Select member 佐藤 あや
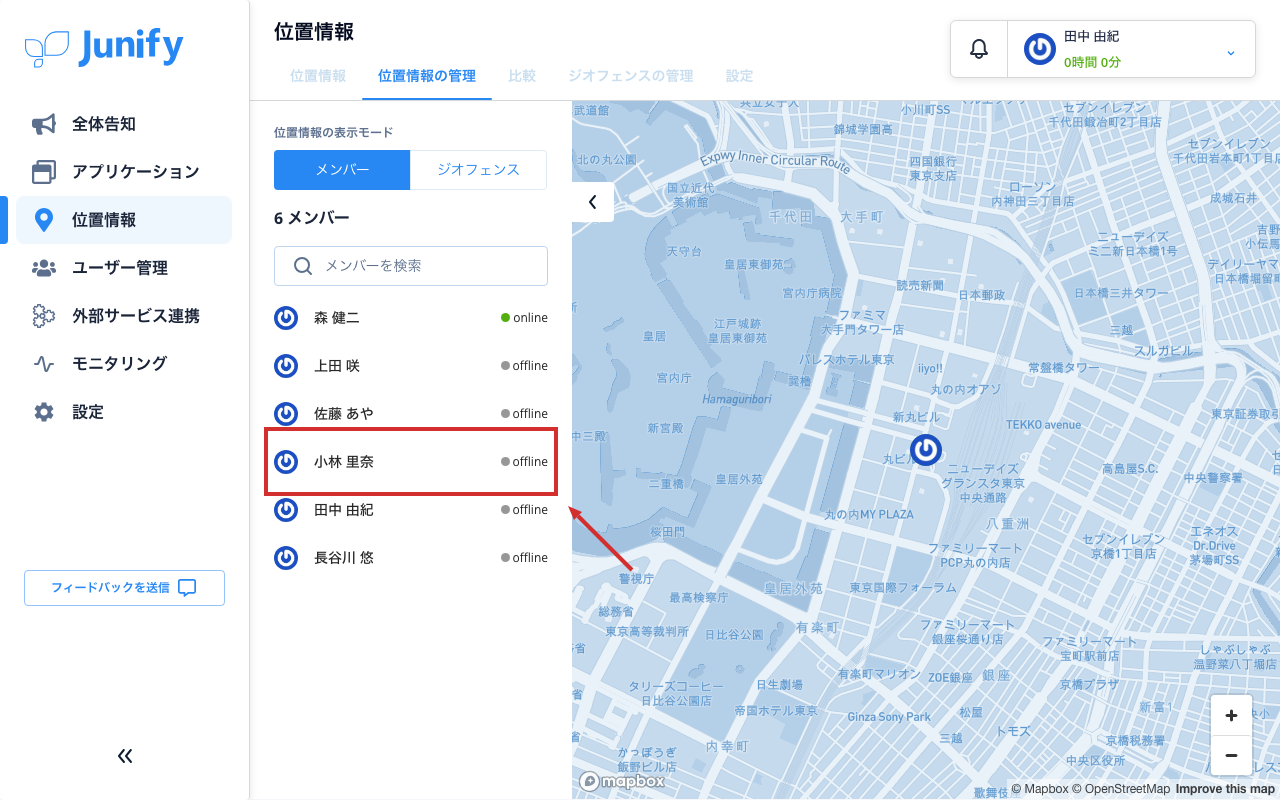The image size is (1280, 800). click(x=411, y=414)
